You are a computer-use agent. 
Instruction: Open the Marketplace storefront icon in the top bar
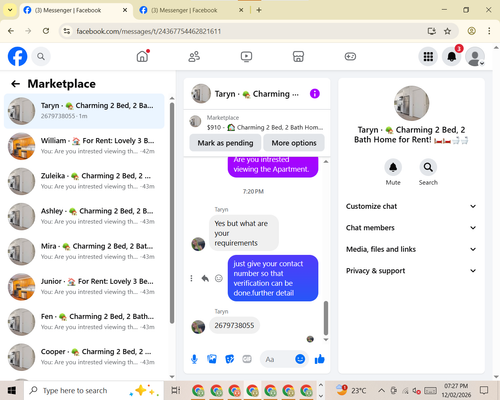pyautogui.click(x=298, y=56)
